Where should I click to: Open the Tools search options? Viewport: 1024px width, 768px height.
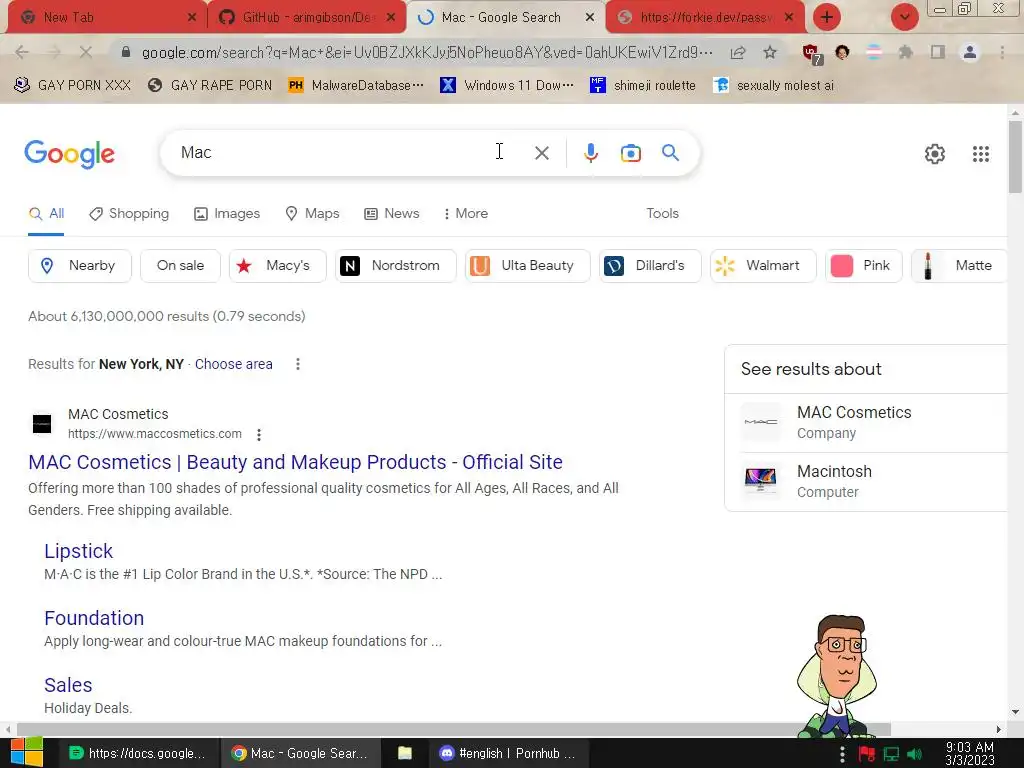(662, 214)
